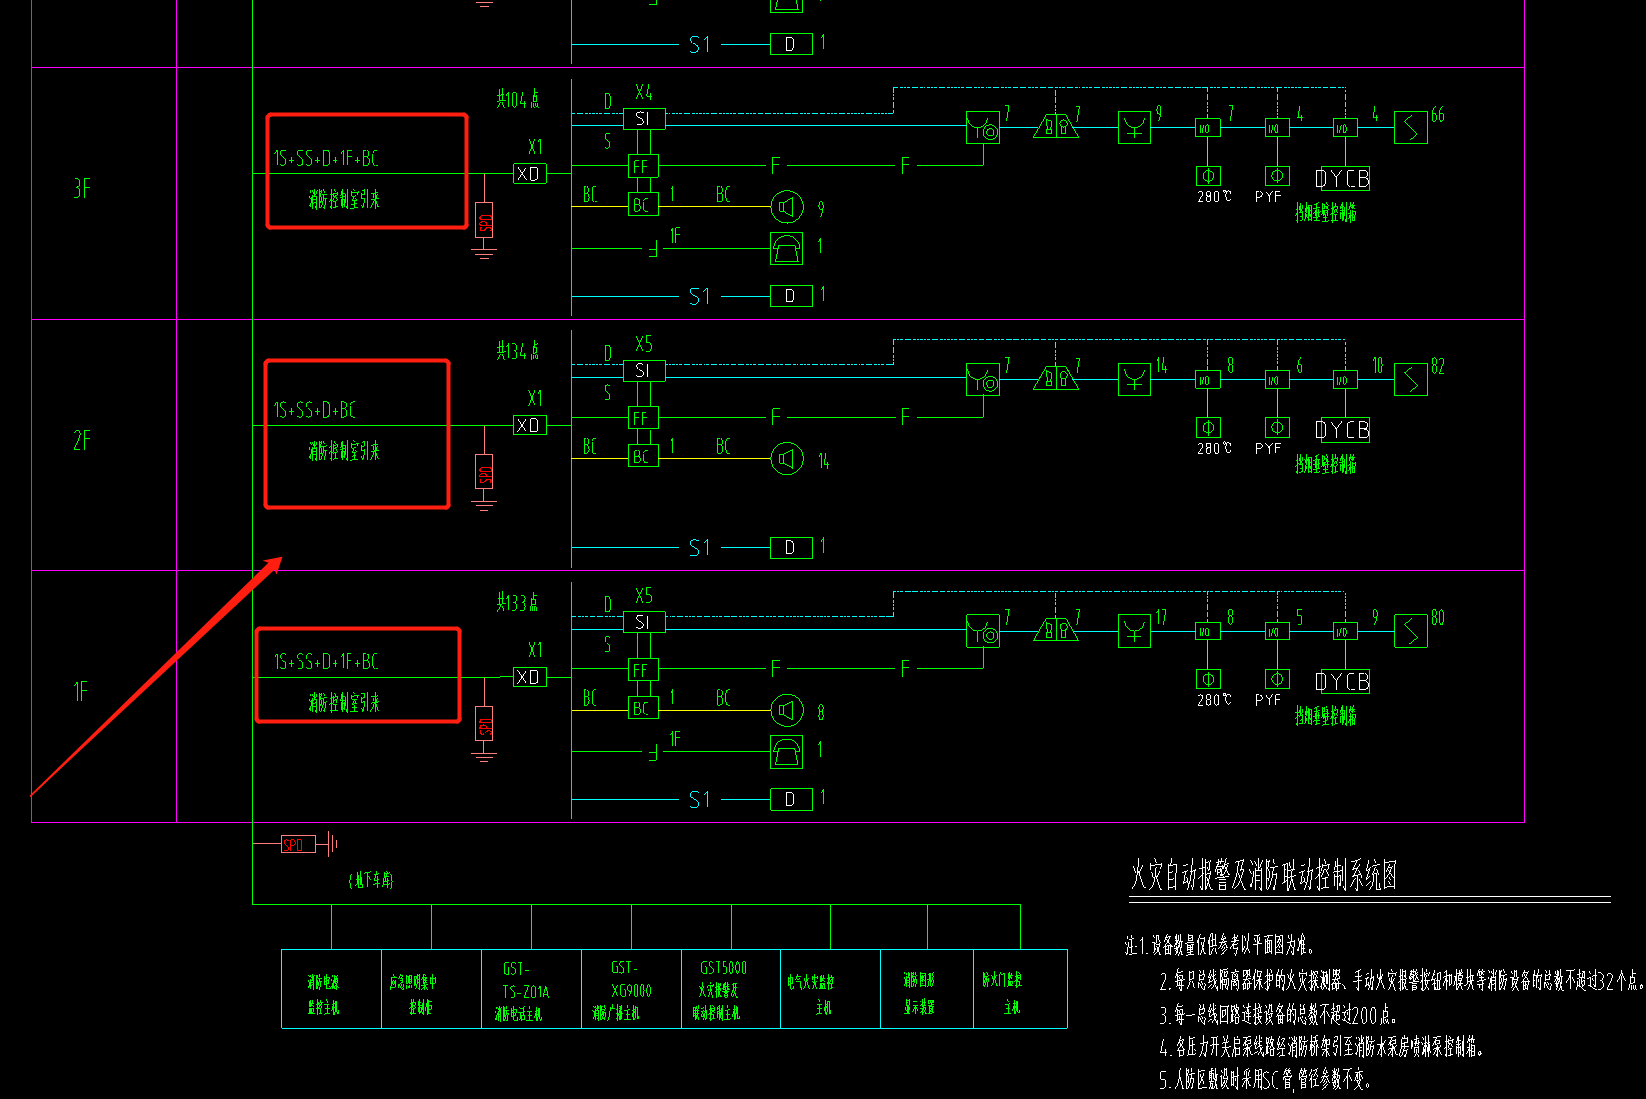The height and width of the screenshot is (1099, 1646).
Task: Click note 3 about 200点 loop limit
Action: point(1278,1015)
